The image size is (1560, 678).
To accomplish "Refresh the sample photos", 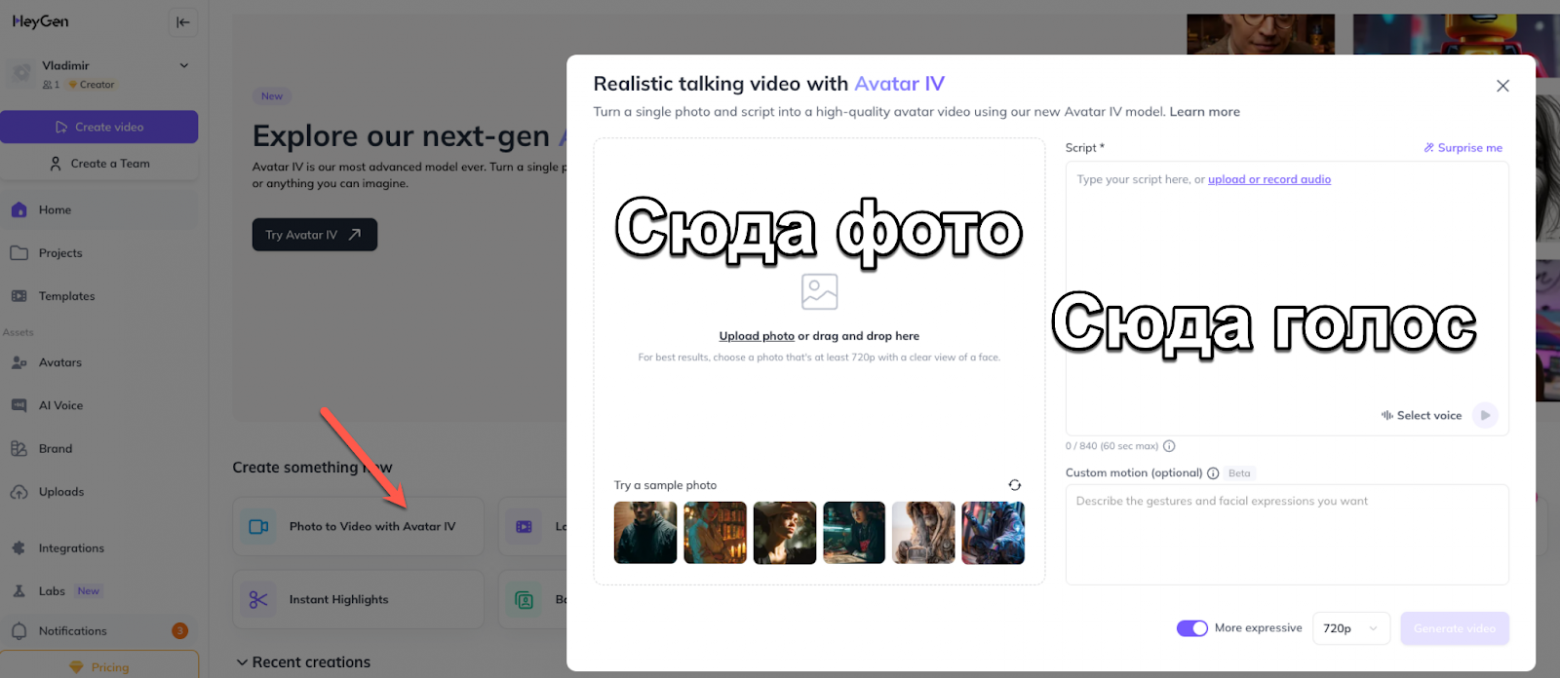I will pos(1014,485).
